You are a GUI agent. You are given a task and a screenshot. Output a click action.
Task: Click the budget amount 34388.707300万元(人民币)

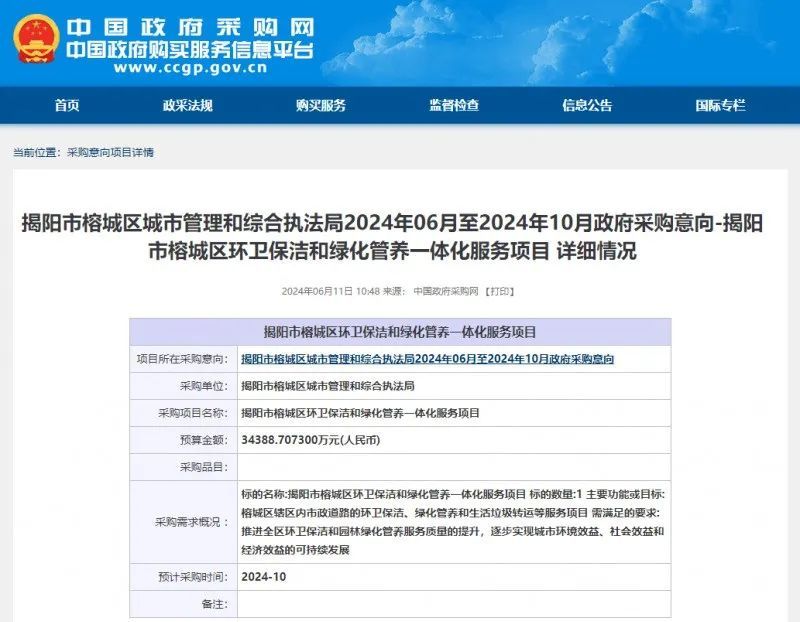point(311,440)
